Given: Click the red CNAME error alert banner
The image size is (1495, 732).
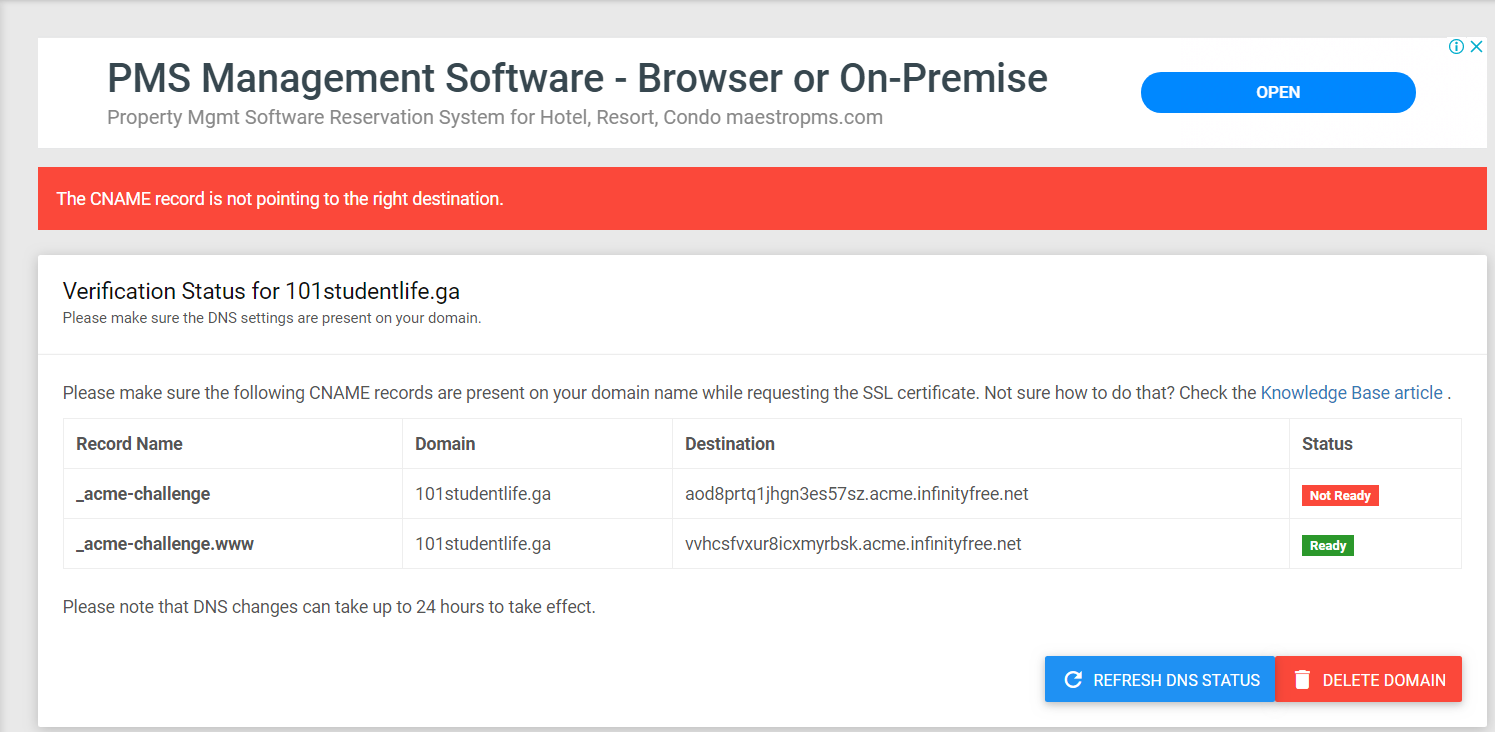Looking at the screenshot, I should (x=762, y=199).
